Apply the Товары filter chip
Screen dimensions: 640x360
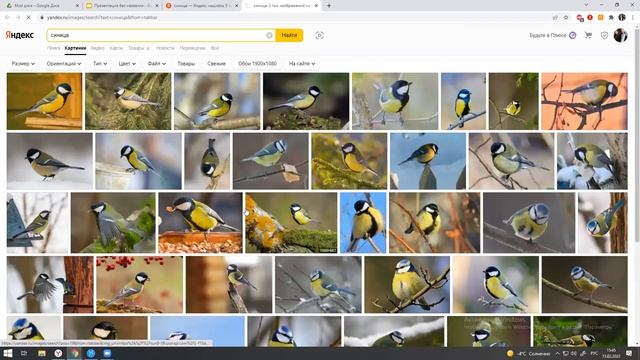click(186, 64)
